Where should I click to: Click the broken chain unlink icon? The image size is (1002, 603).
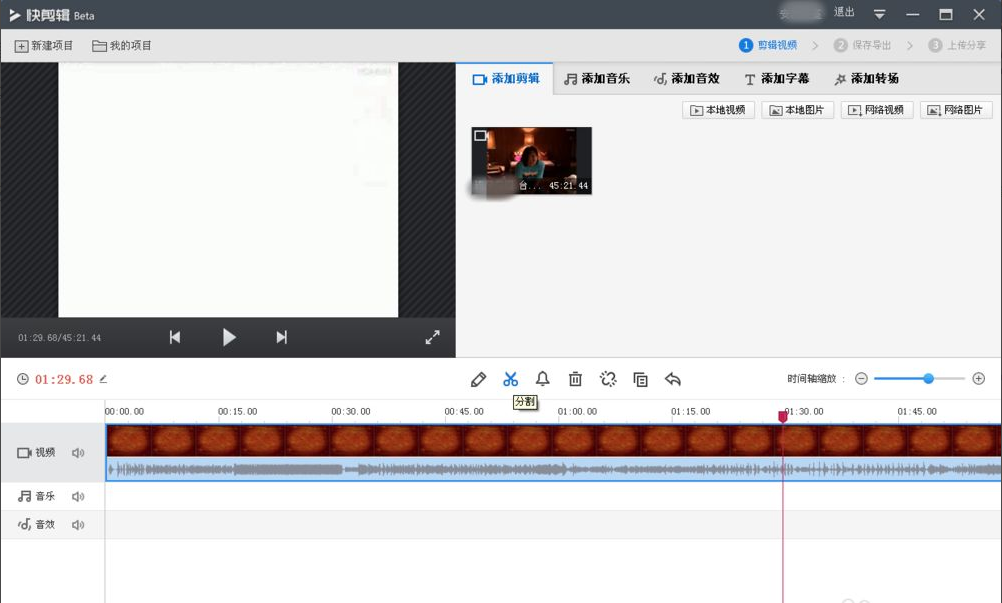tap(607, 379)
